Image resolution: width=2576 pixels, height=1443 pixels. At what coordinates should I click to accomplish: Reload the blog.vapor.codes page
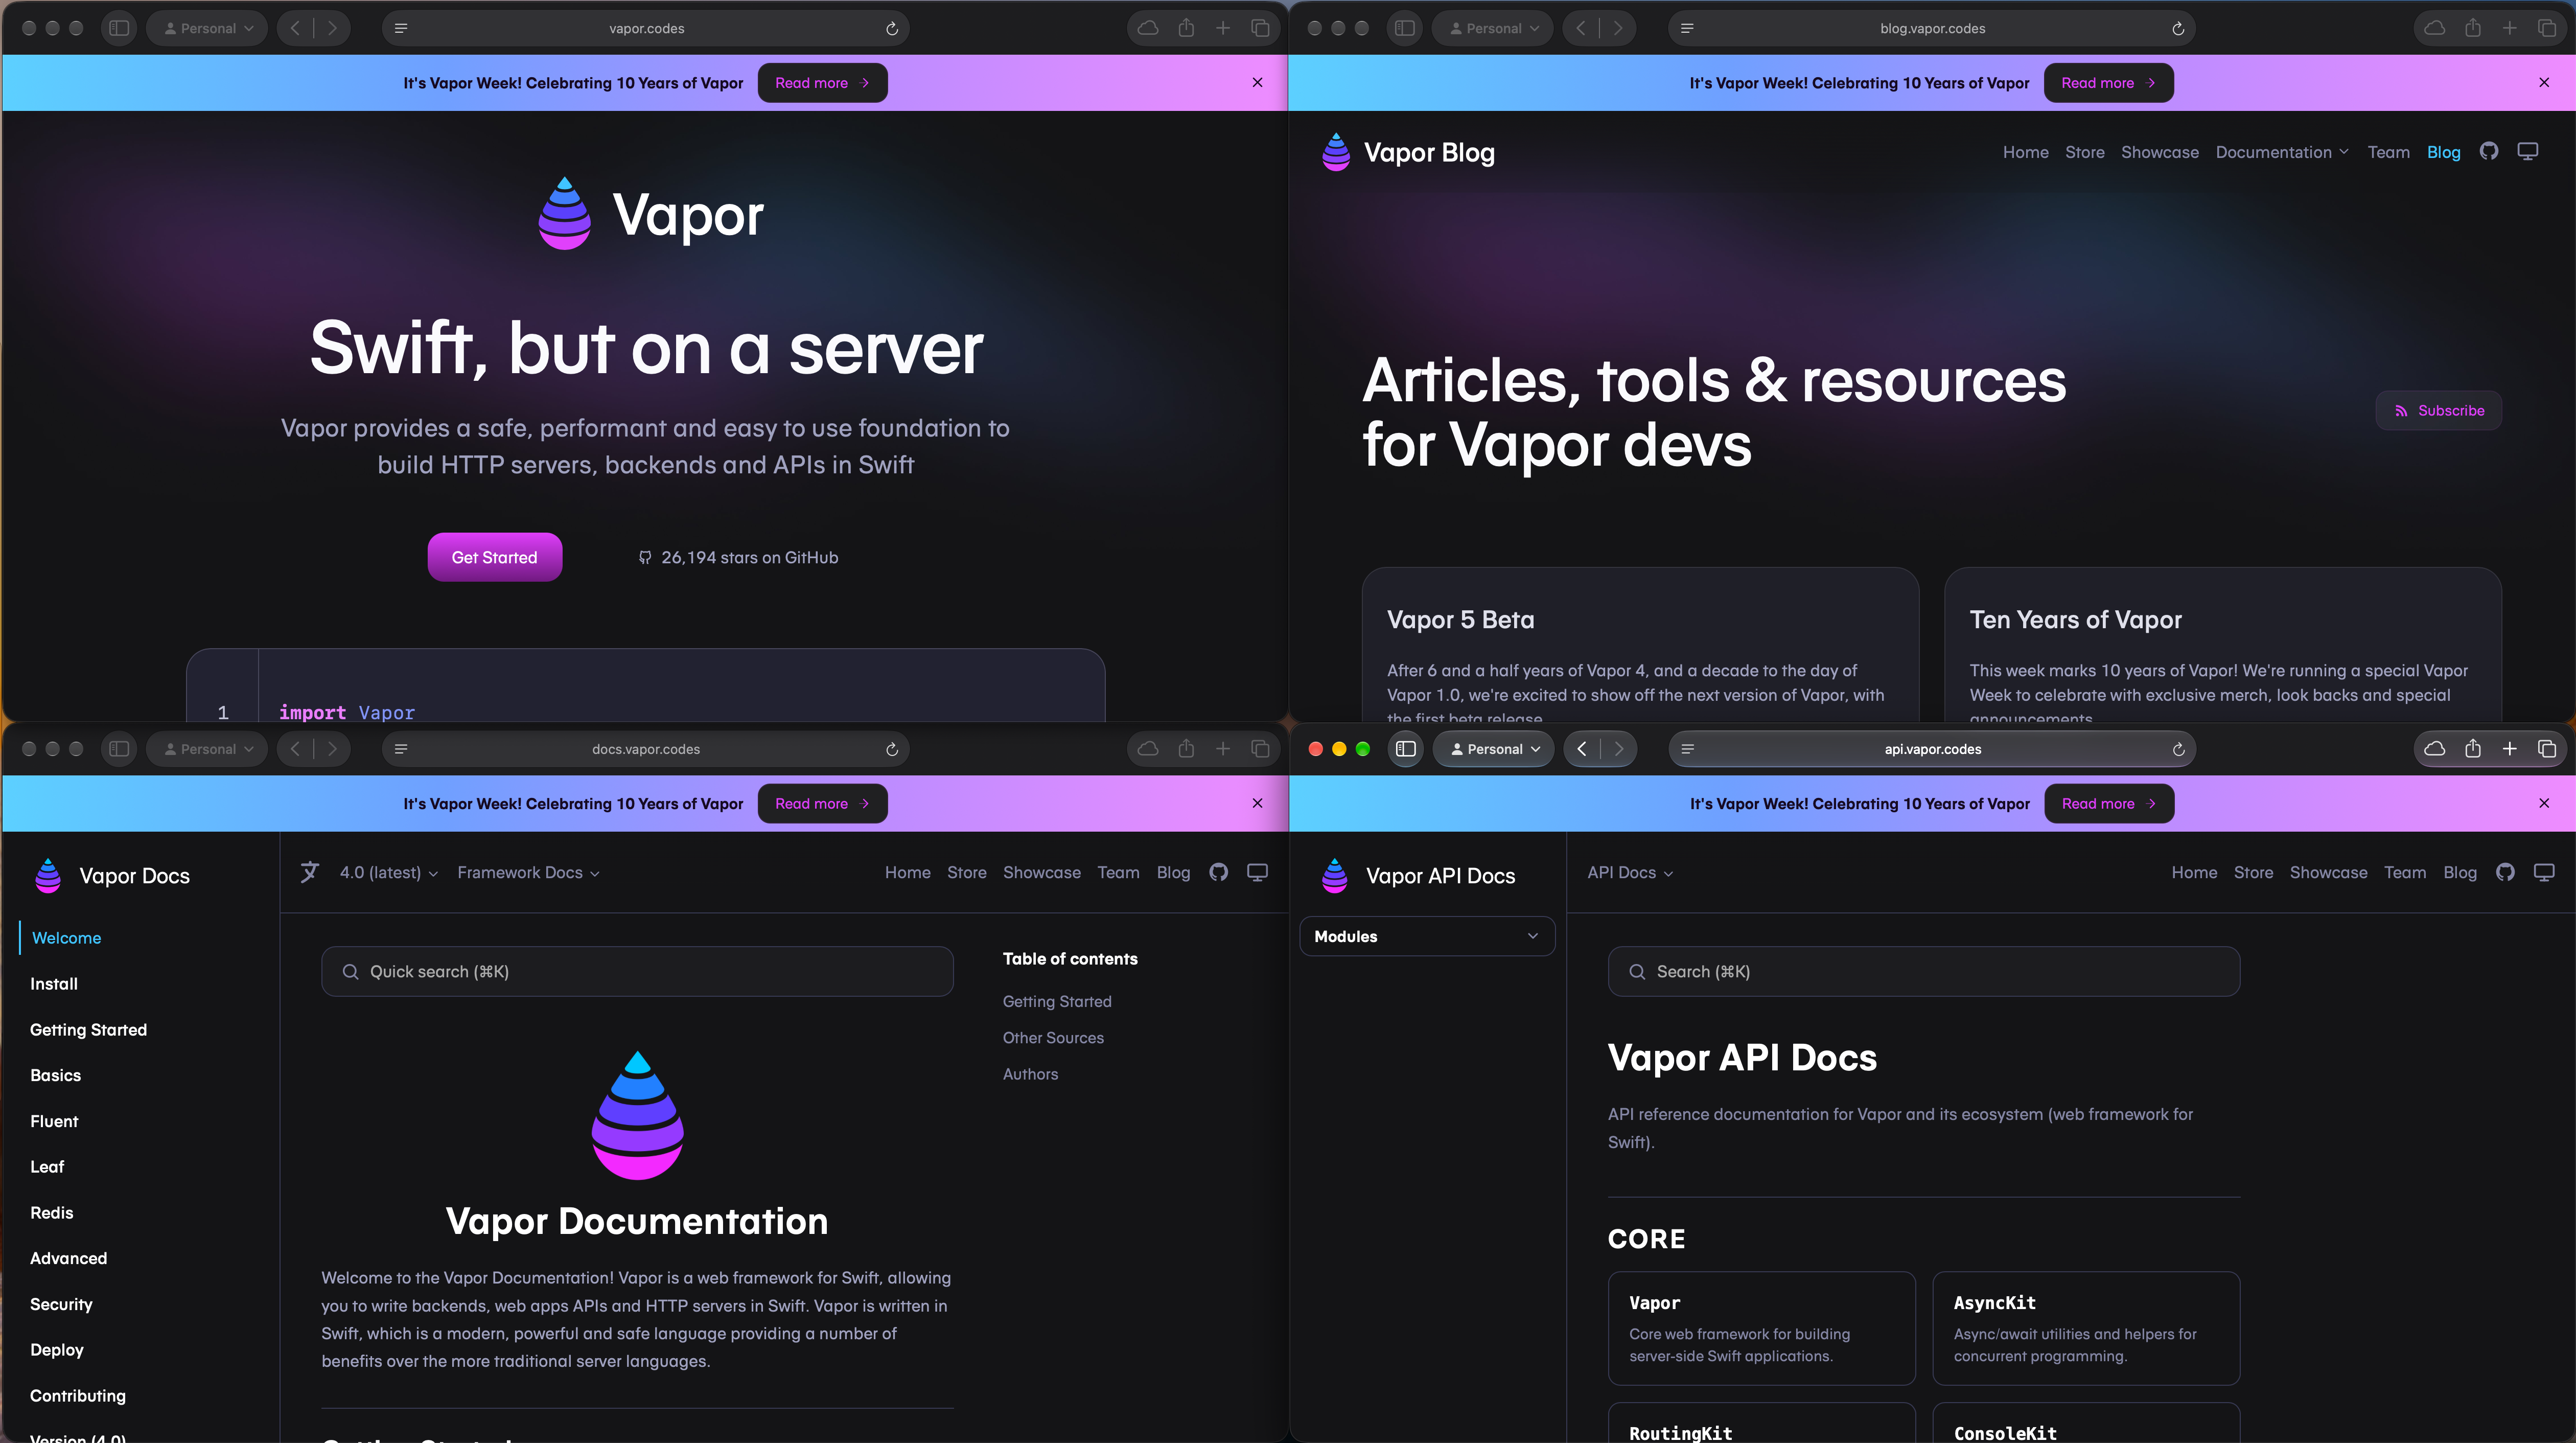2178,28
